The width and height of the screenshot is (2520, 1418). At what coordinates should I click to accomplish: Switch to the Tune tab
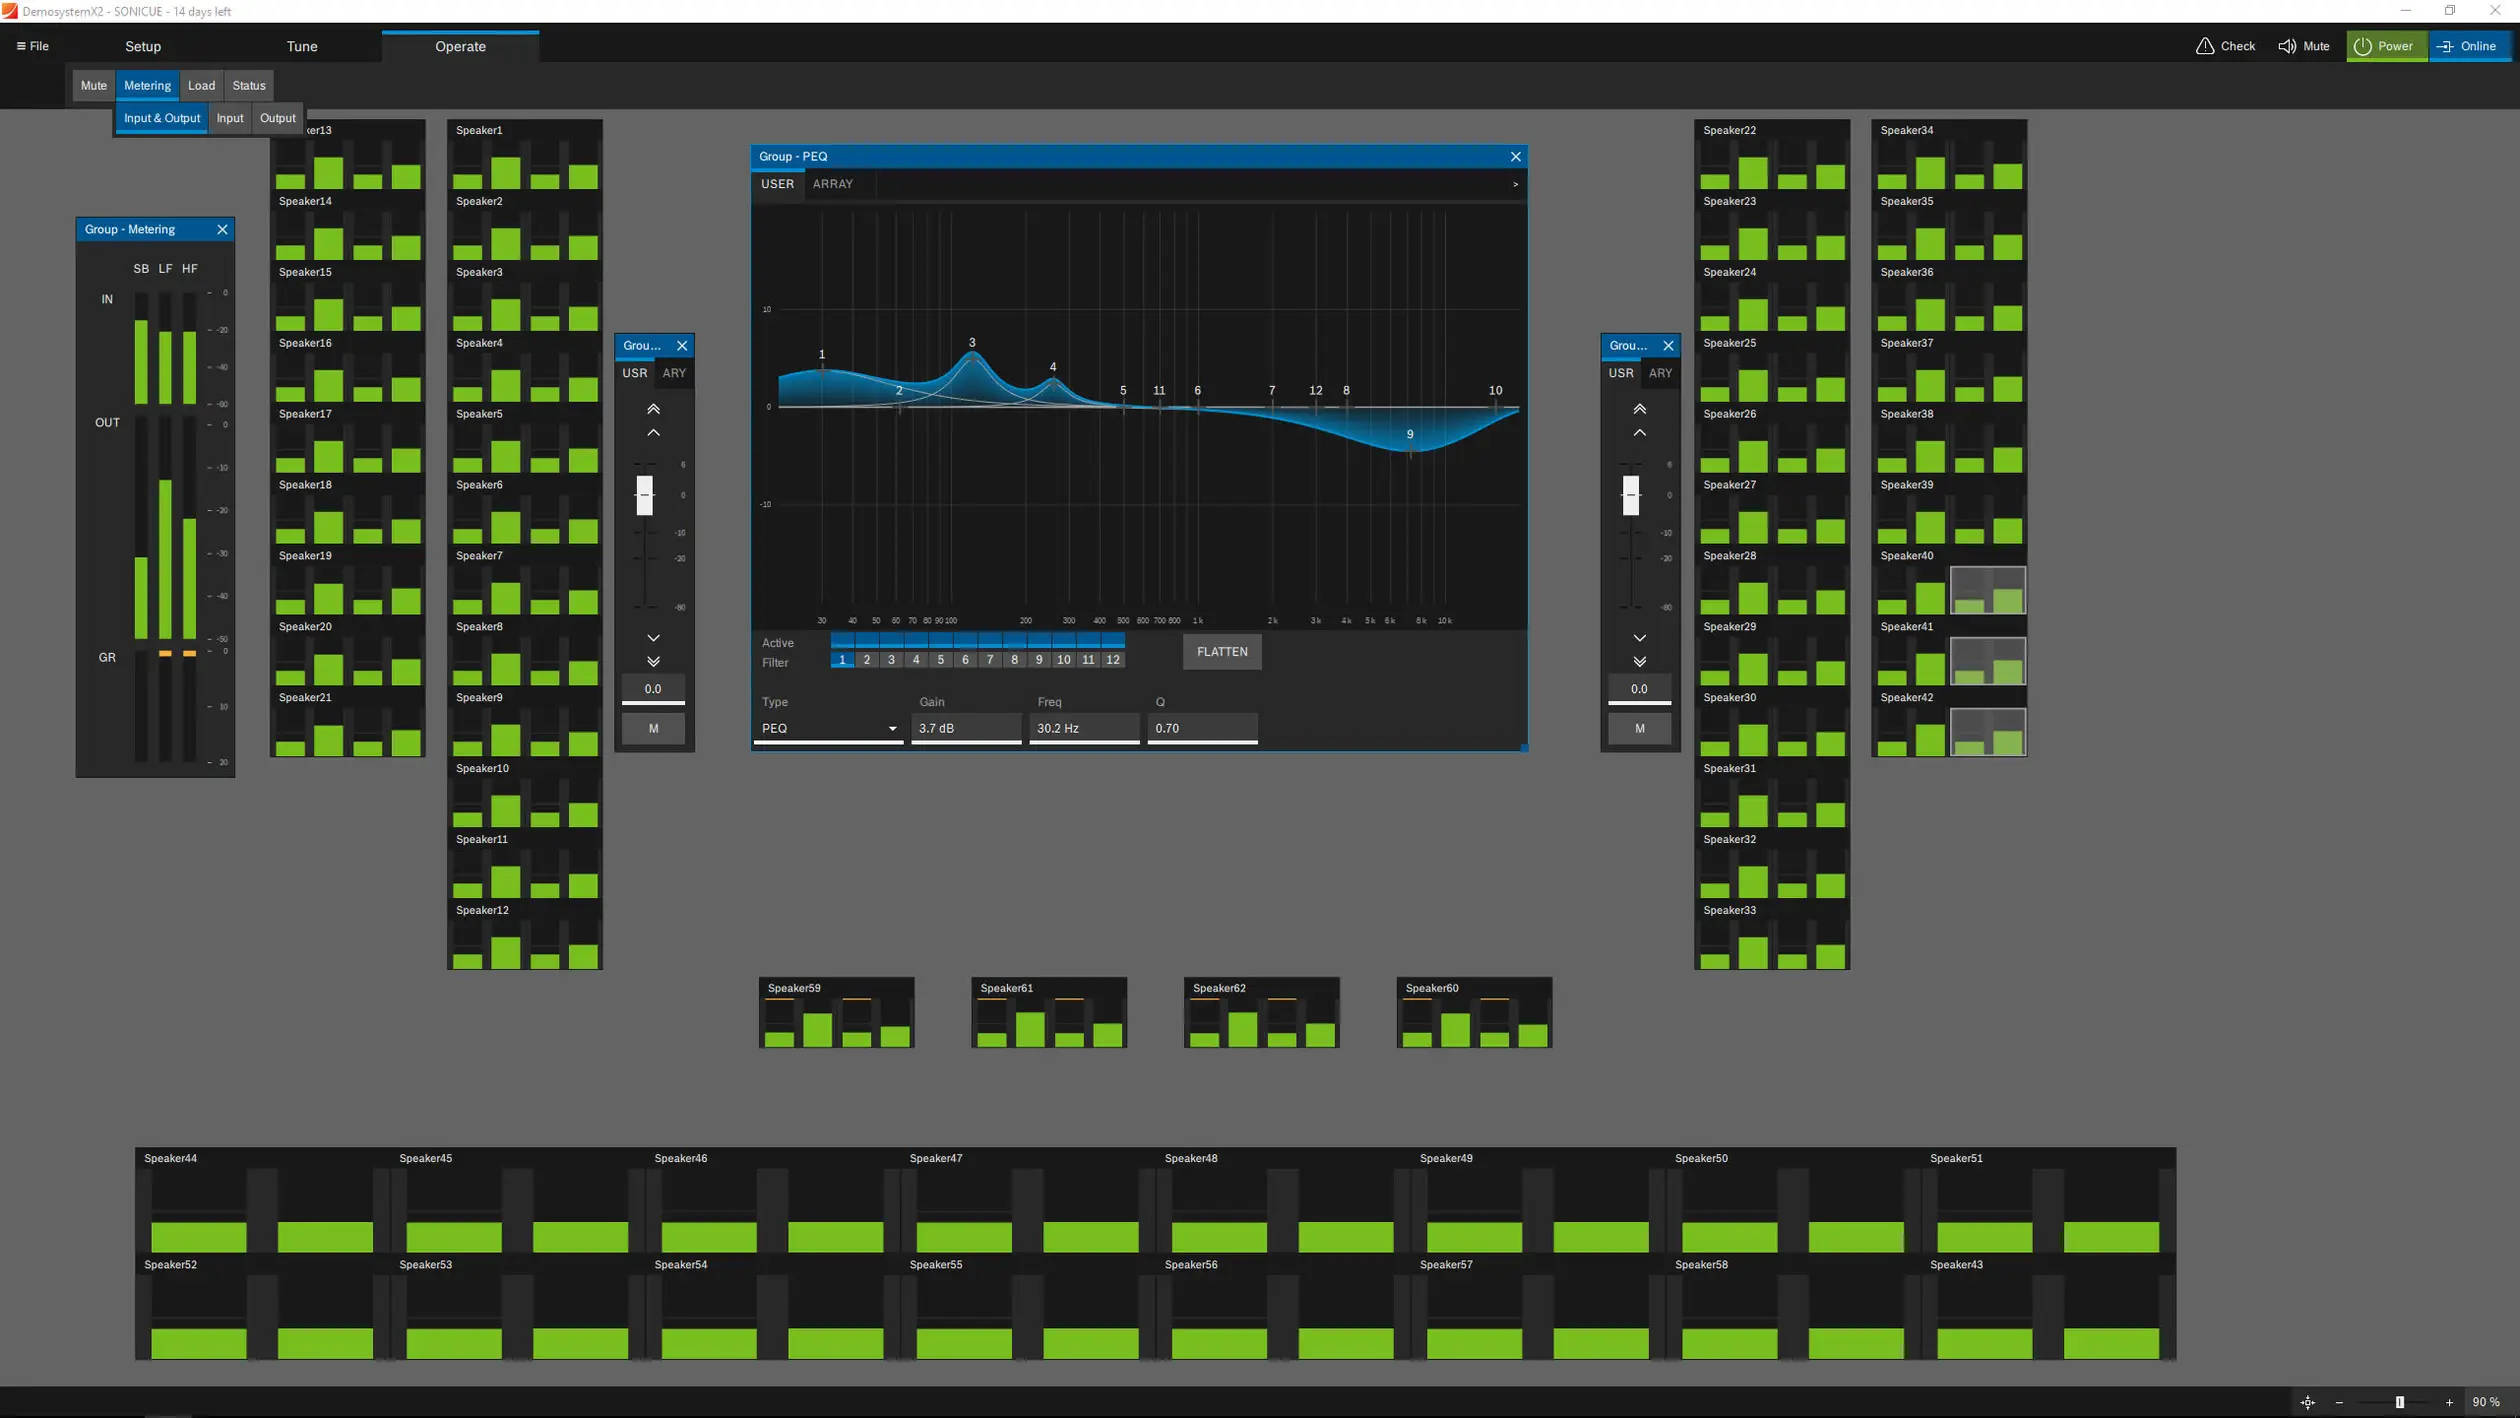coord(301,46)
